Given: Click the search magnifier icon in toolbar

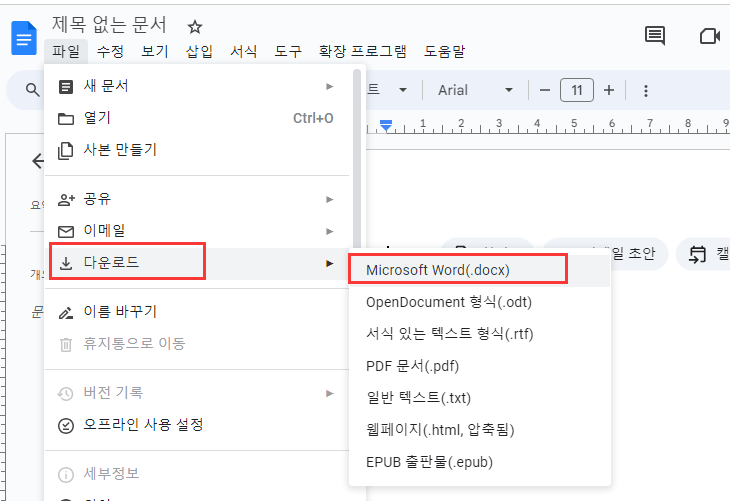Looking at the screenshot, I should point(31,91).
